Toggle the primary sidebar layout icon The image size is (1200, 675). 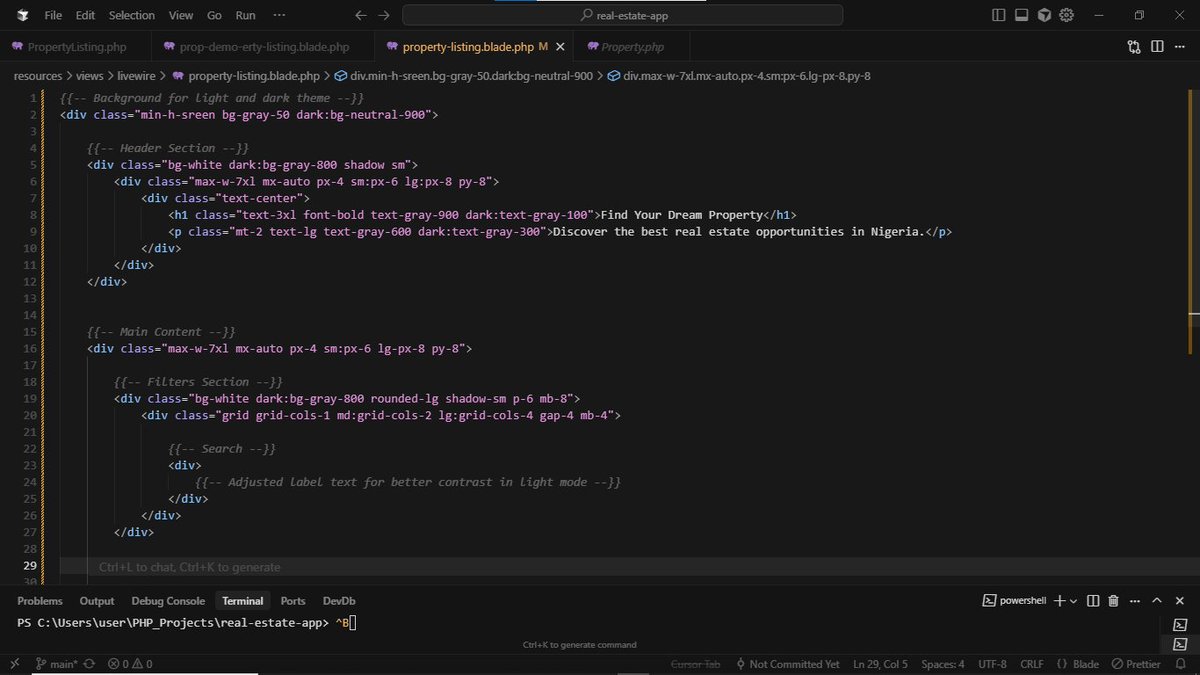coord(998,15)
